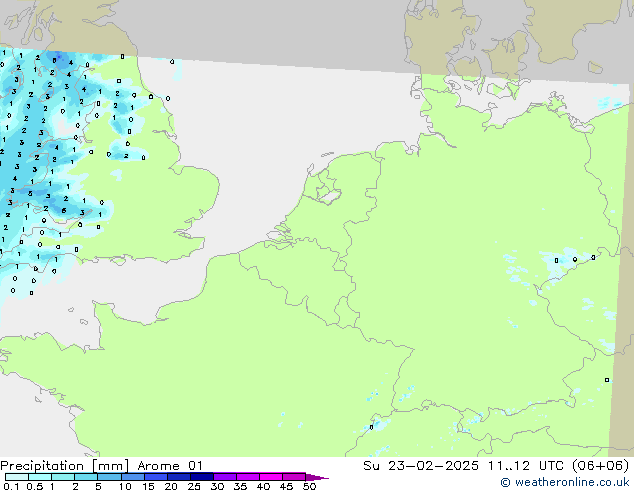Click the 0.1–0.5 mm legend color swatch
The image size is (634, 490).
[17, 477]
